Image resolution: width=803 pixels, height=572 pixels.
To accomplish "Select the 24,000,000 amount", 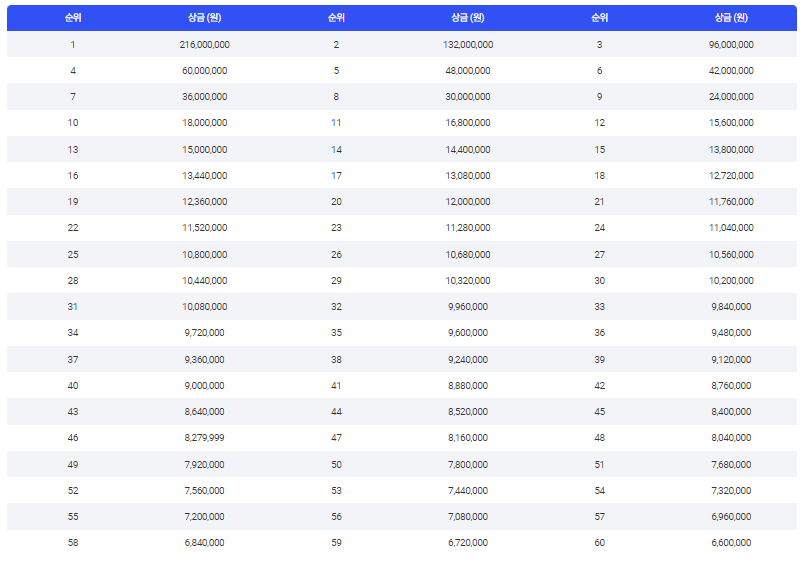I will click(x=731, y=97).
